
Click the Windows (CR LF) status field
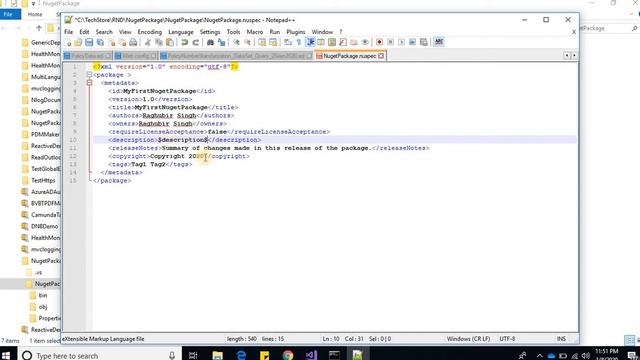[x=468, y=339]
